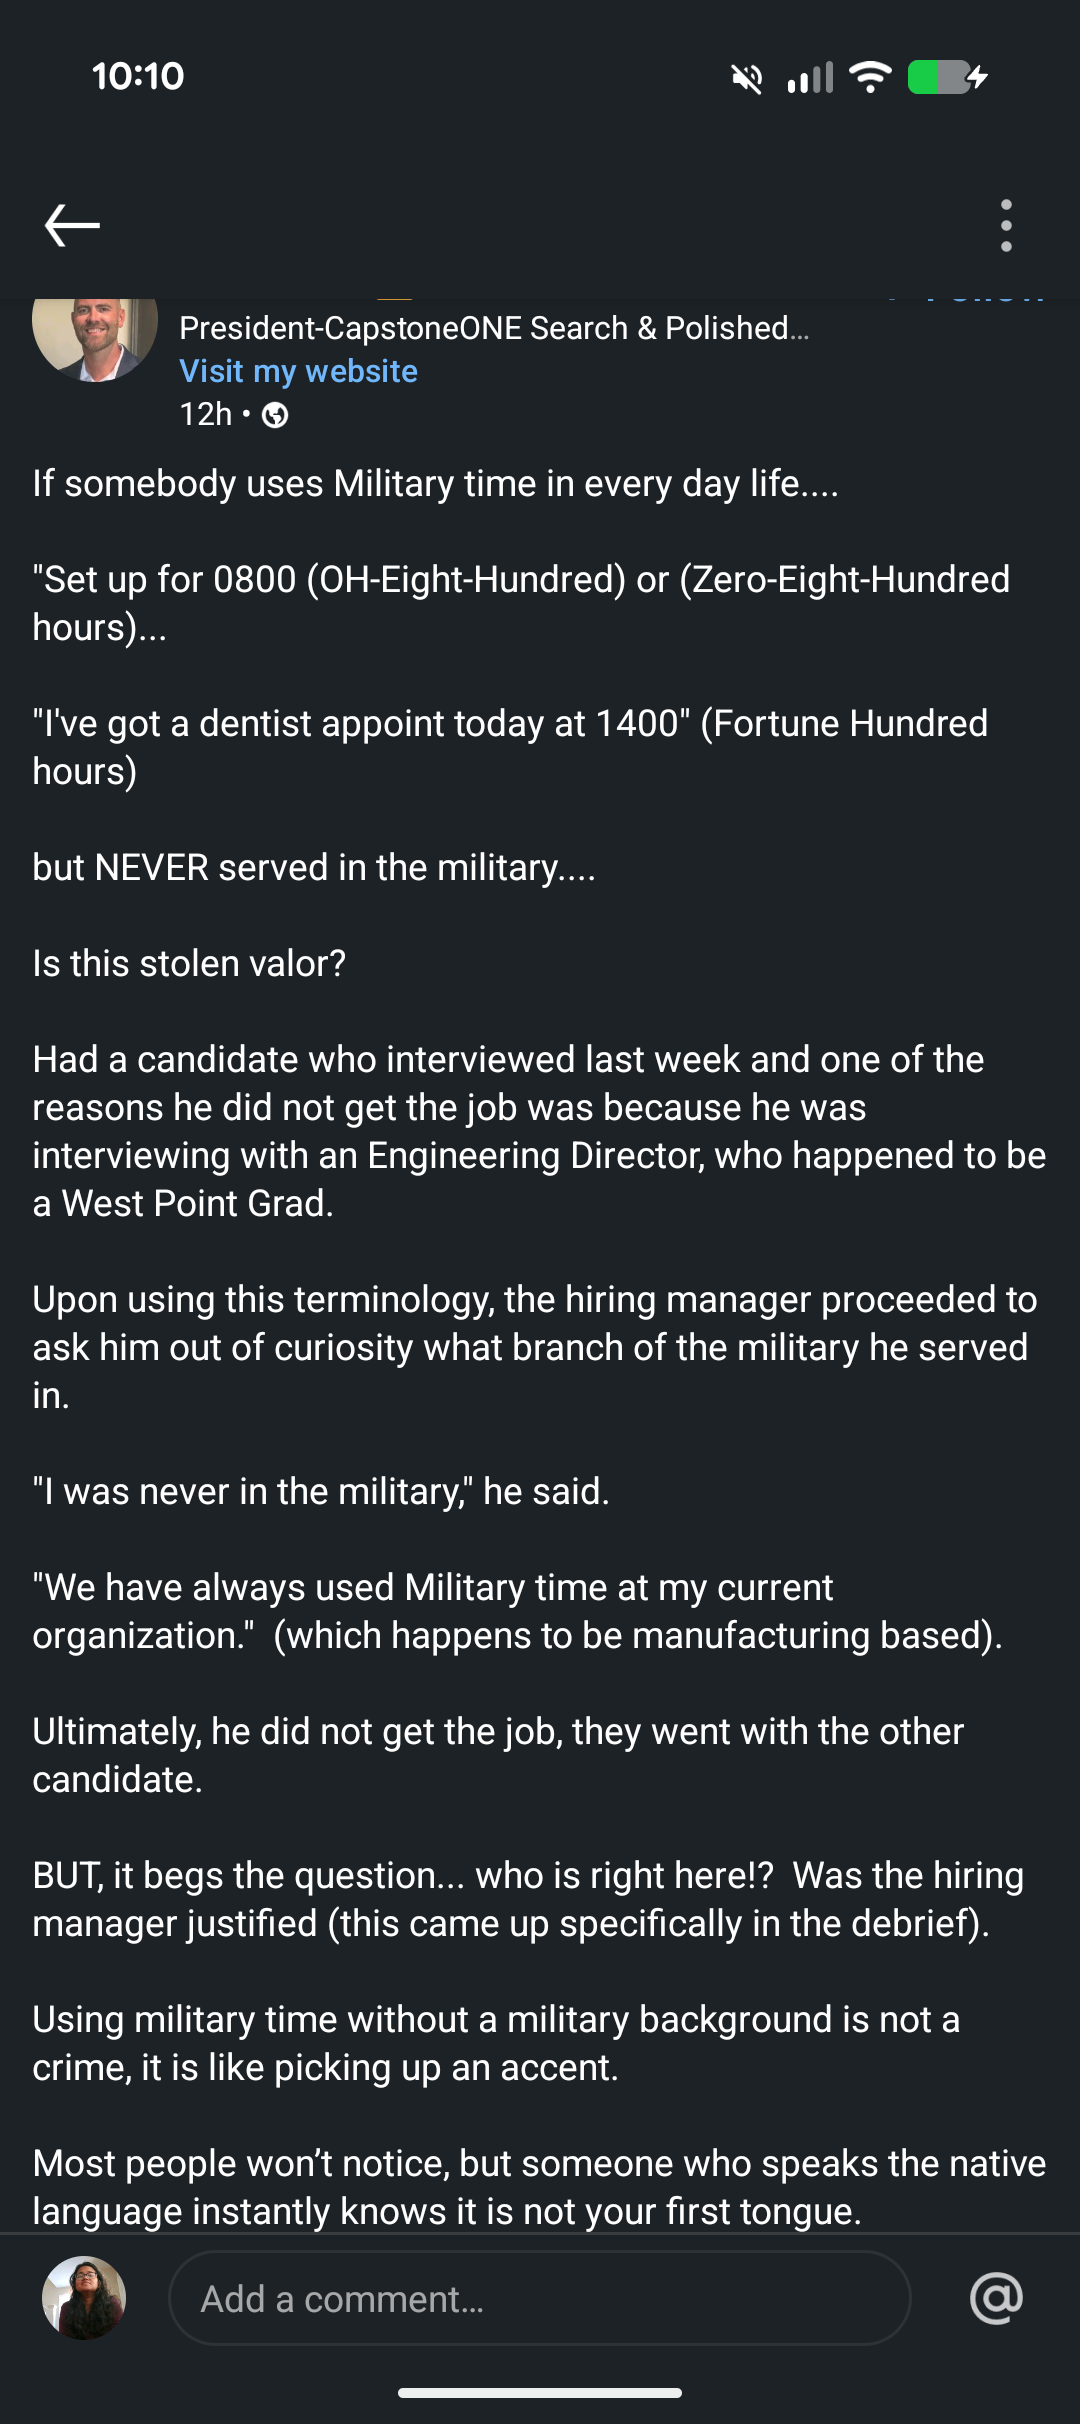The image size is (1080, 2424).
Task: Tap the line "Is this stolen valor?"
Action: coord(189,963)
